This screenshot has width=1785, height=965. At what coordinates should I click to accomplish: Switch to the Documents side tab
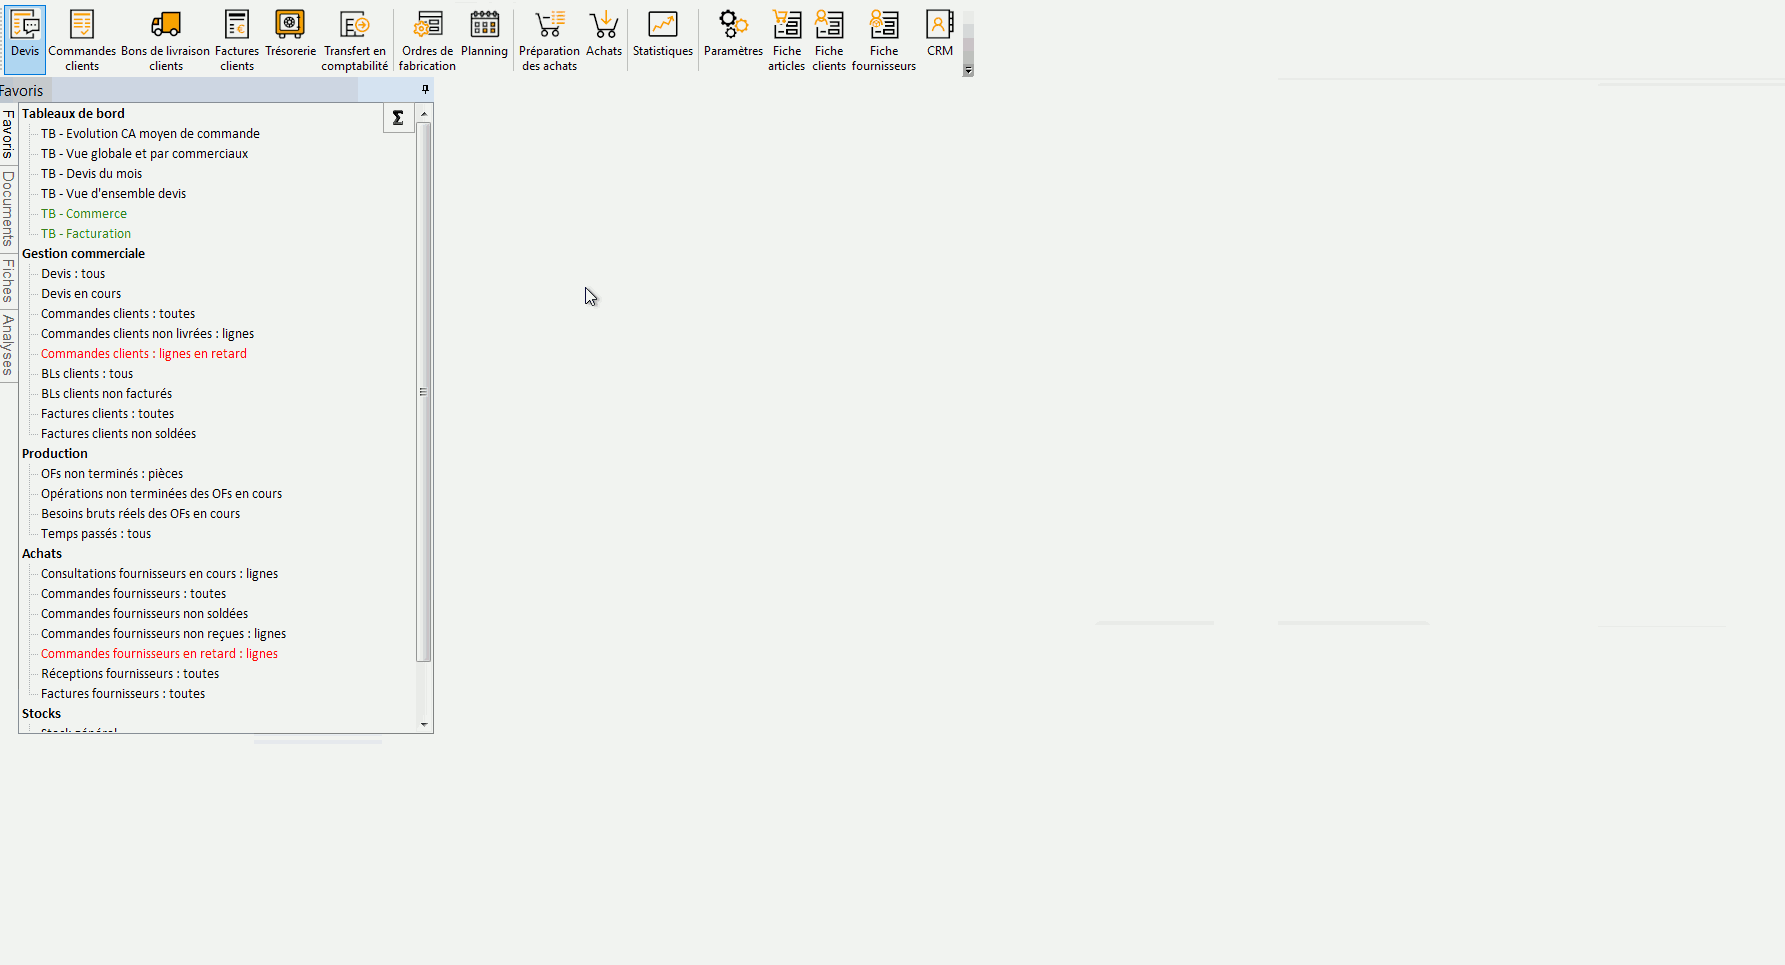pos(8,208)
